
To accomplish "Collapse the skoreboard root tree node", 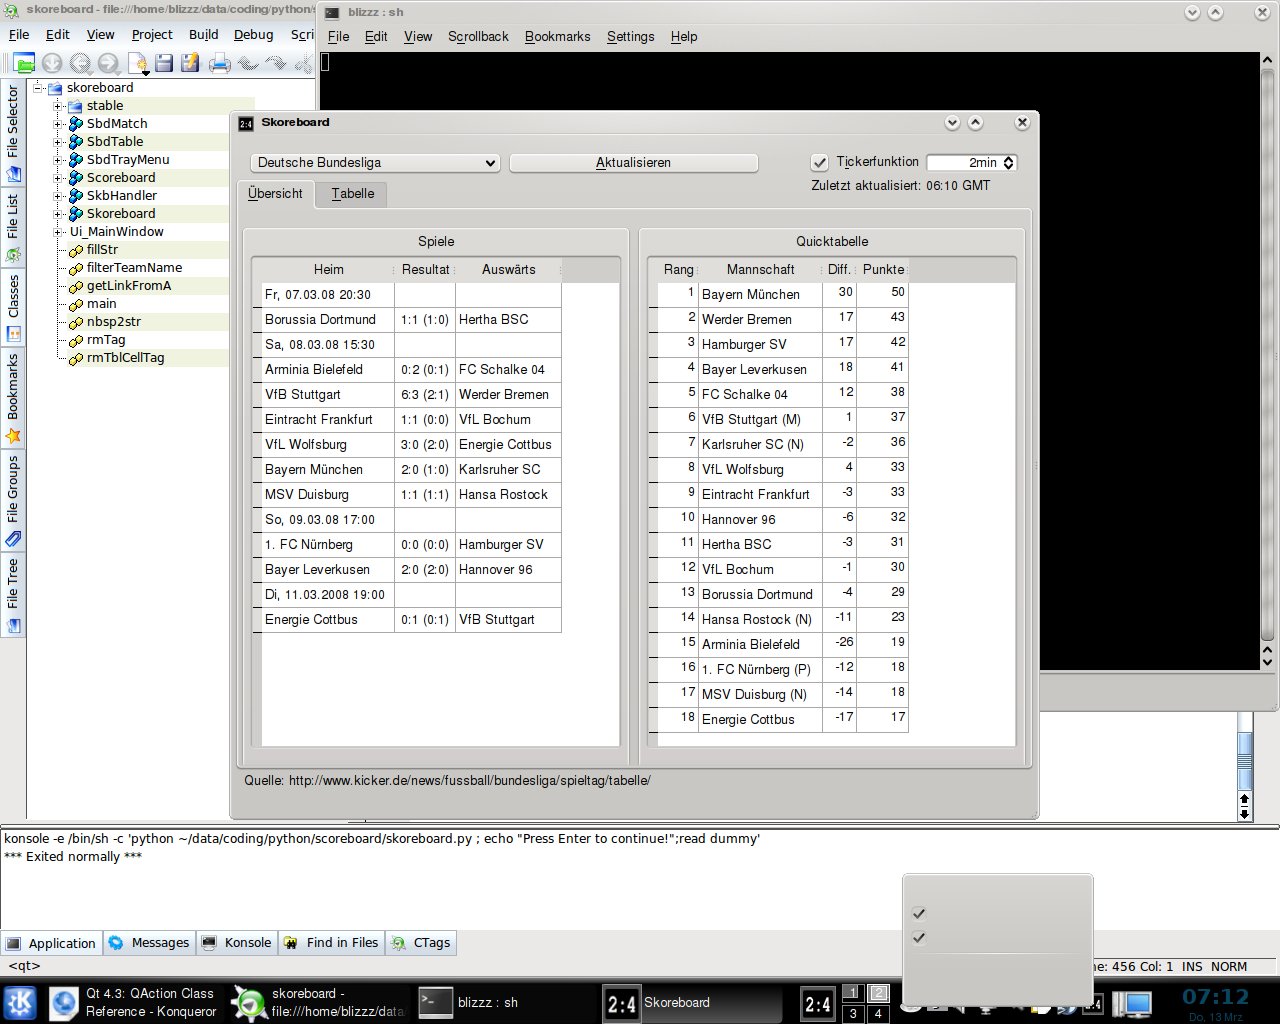I will (39, 88).
